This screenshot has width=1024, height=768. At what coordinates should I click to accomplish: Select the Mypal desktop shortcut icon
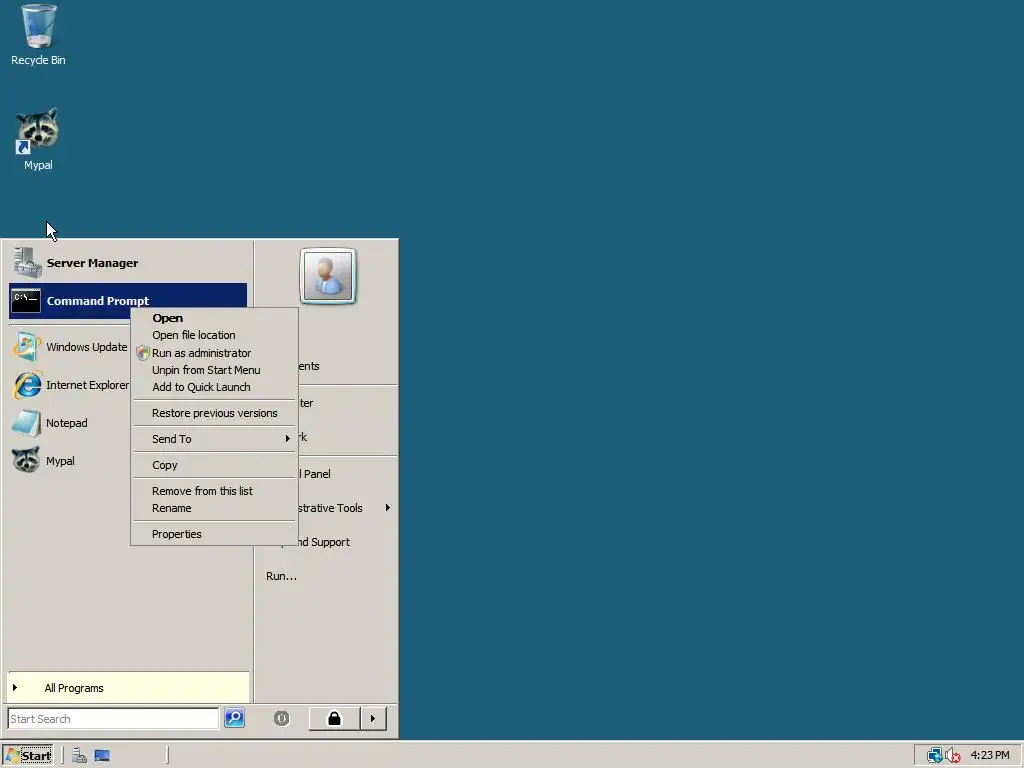coord(38,139)
